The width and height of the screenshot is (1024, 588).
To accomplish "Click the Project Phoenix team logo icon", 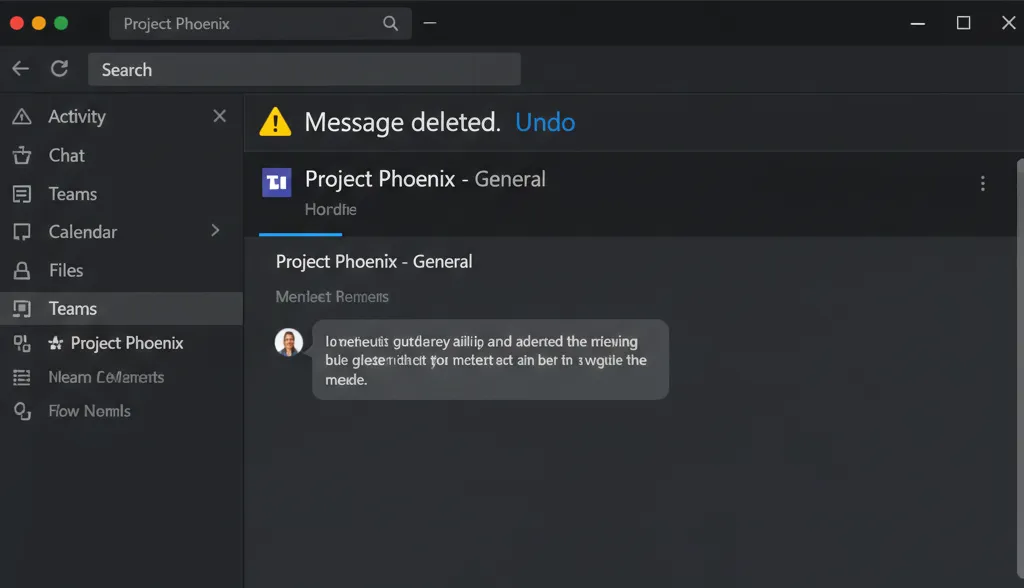I will coord(276,181).
